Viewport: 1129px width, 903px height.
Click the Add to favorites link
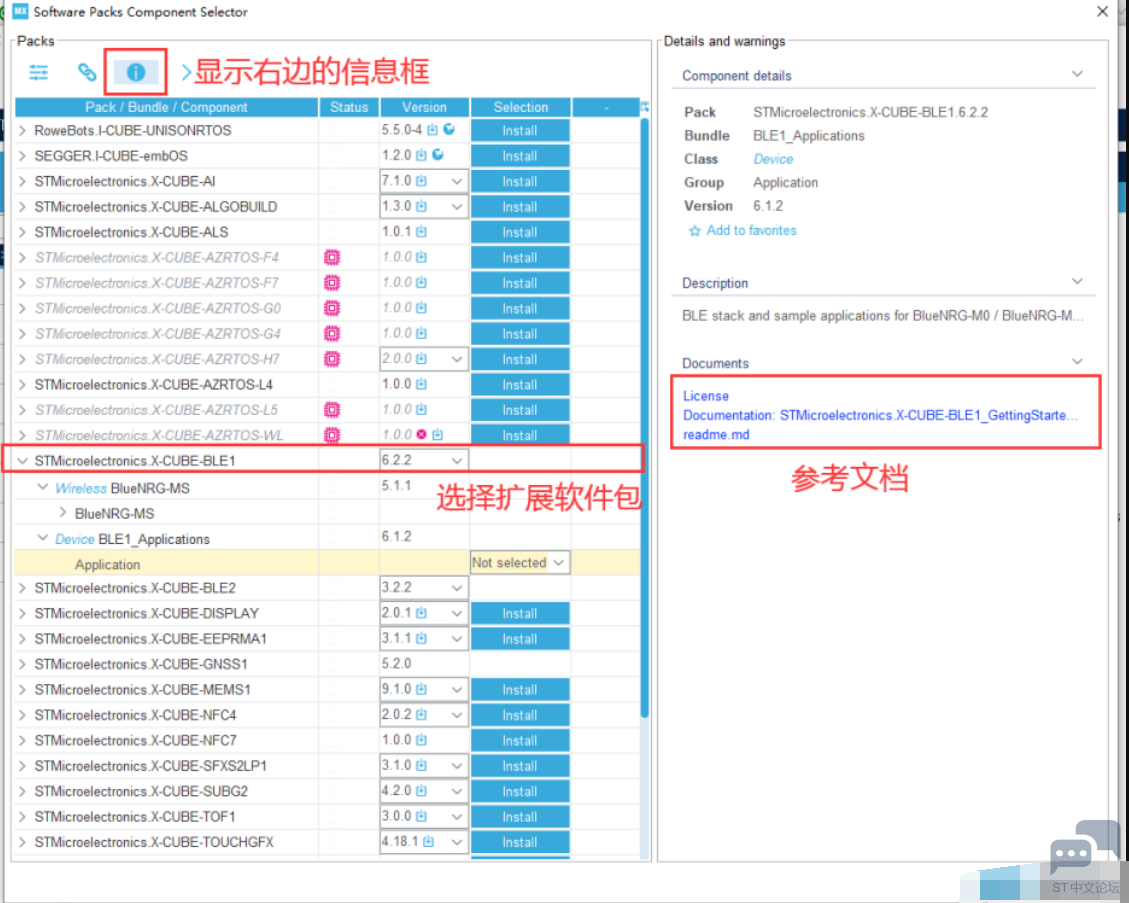[x=751, y=230]
